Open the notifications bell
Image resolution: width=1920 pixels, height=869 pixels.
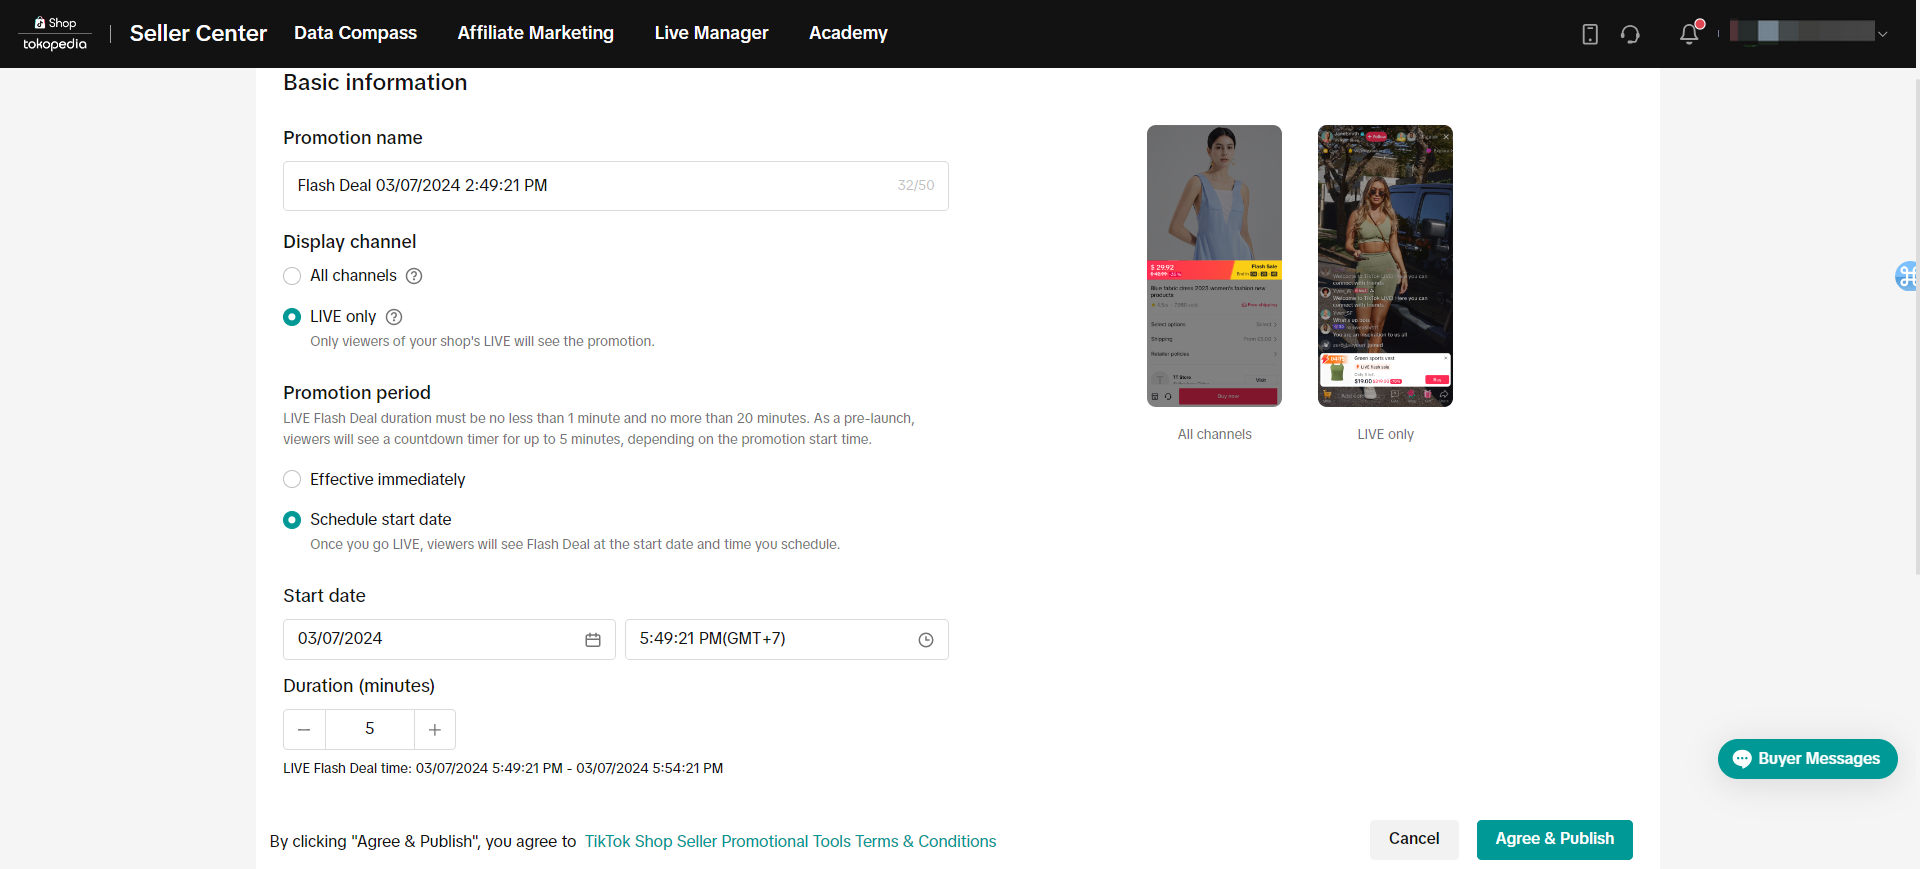pos(1689,34)
